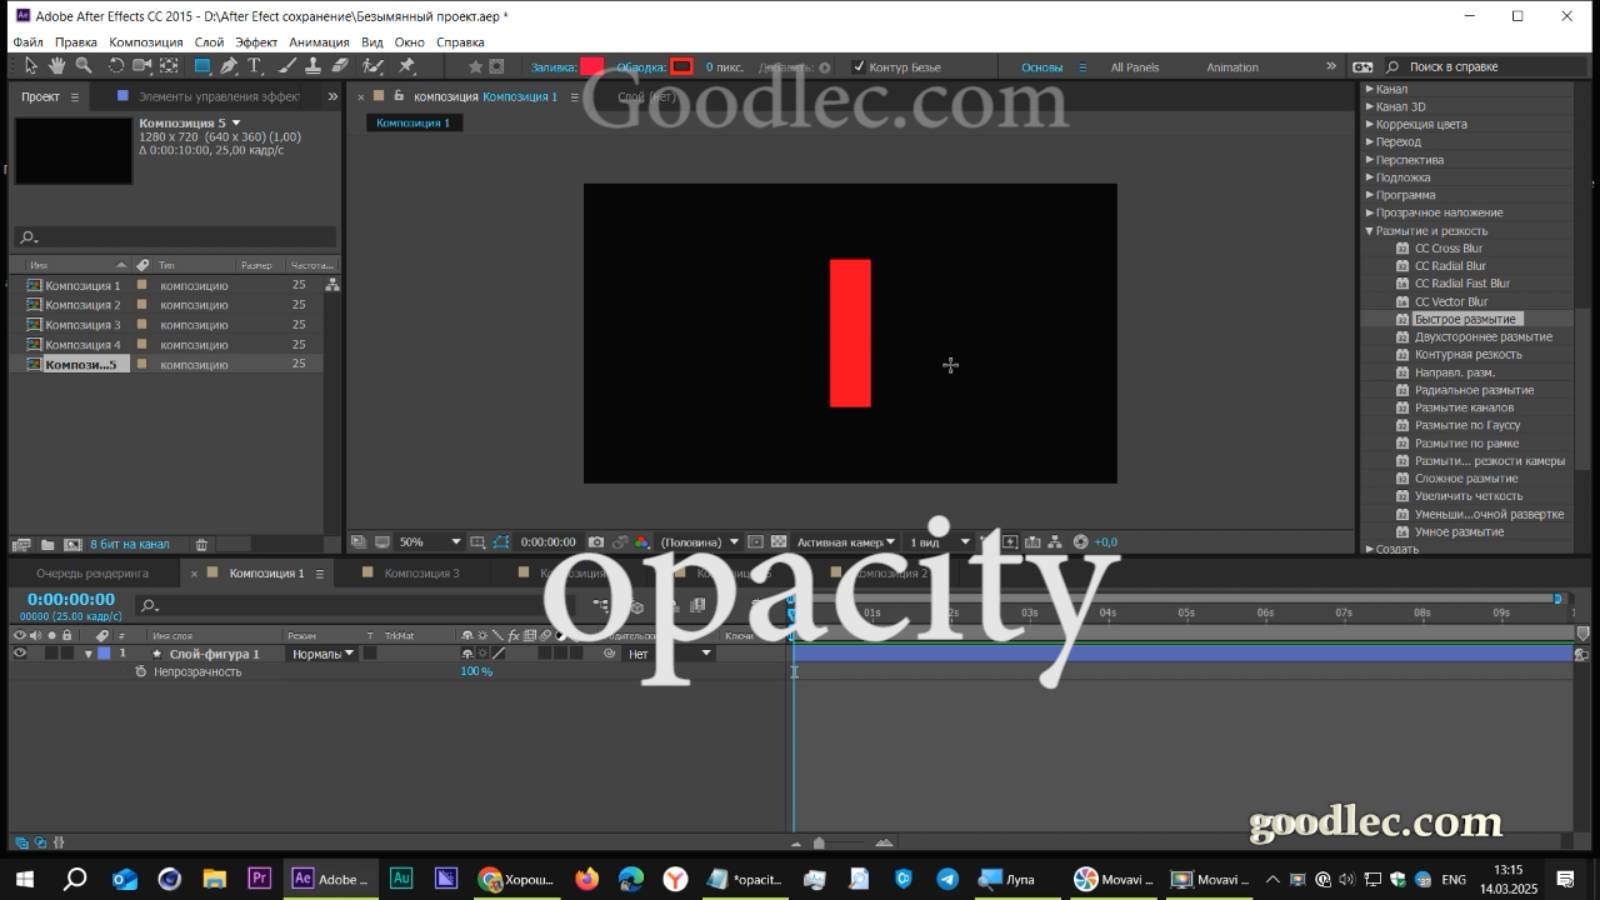Open the Нормальный blending mode dropdown
Screen dimensions: 1600x900
click(x=323, y=654)
